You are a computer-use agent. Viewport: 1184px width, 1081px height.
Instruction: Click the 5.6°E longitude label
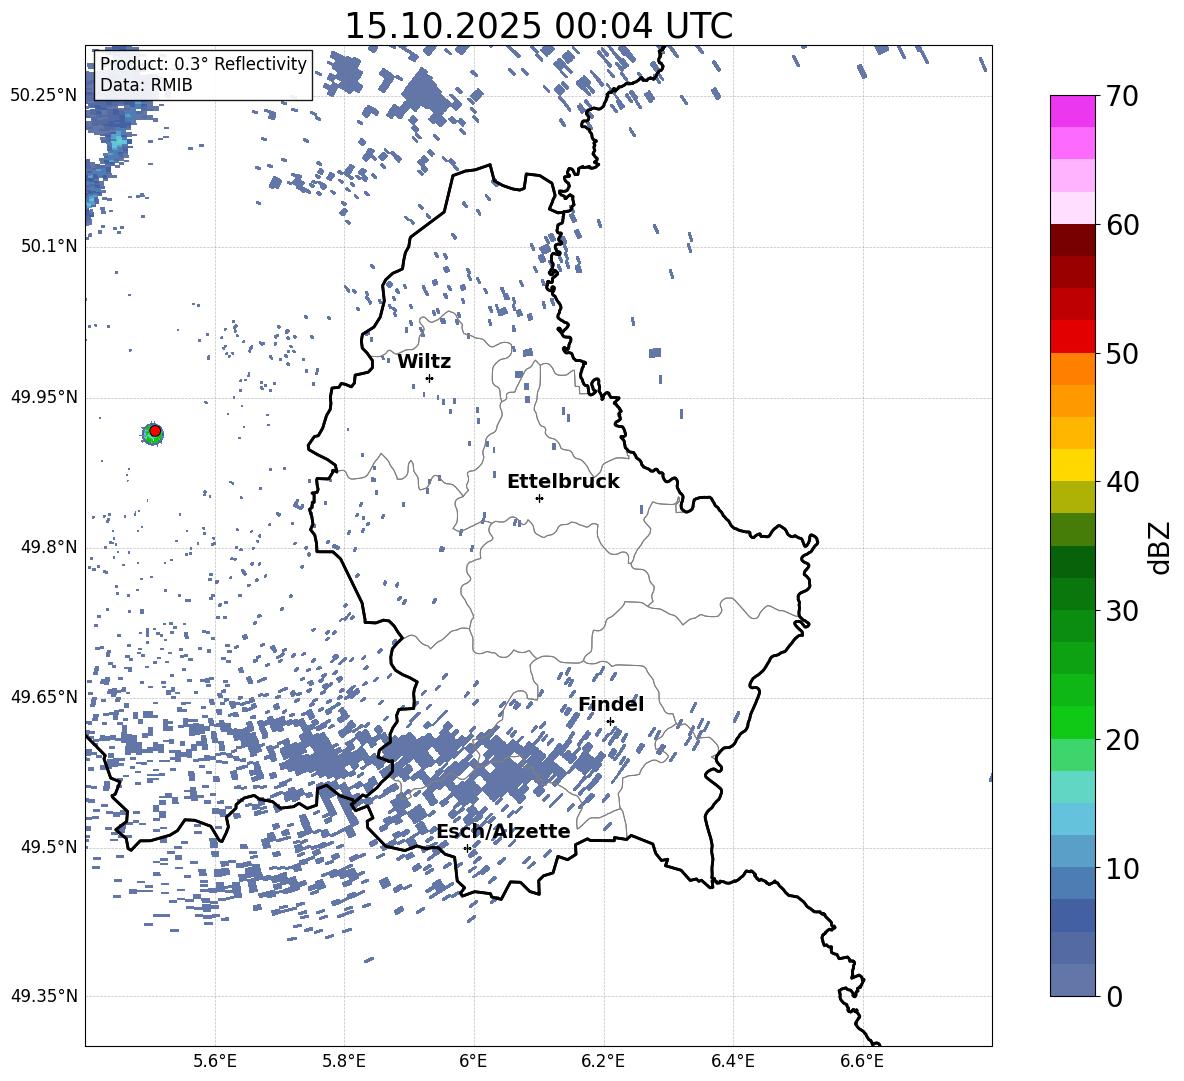215,1062
